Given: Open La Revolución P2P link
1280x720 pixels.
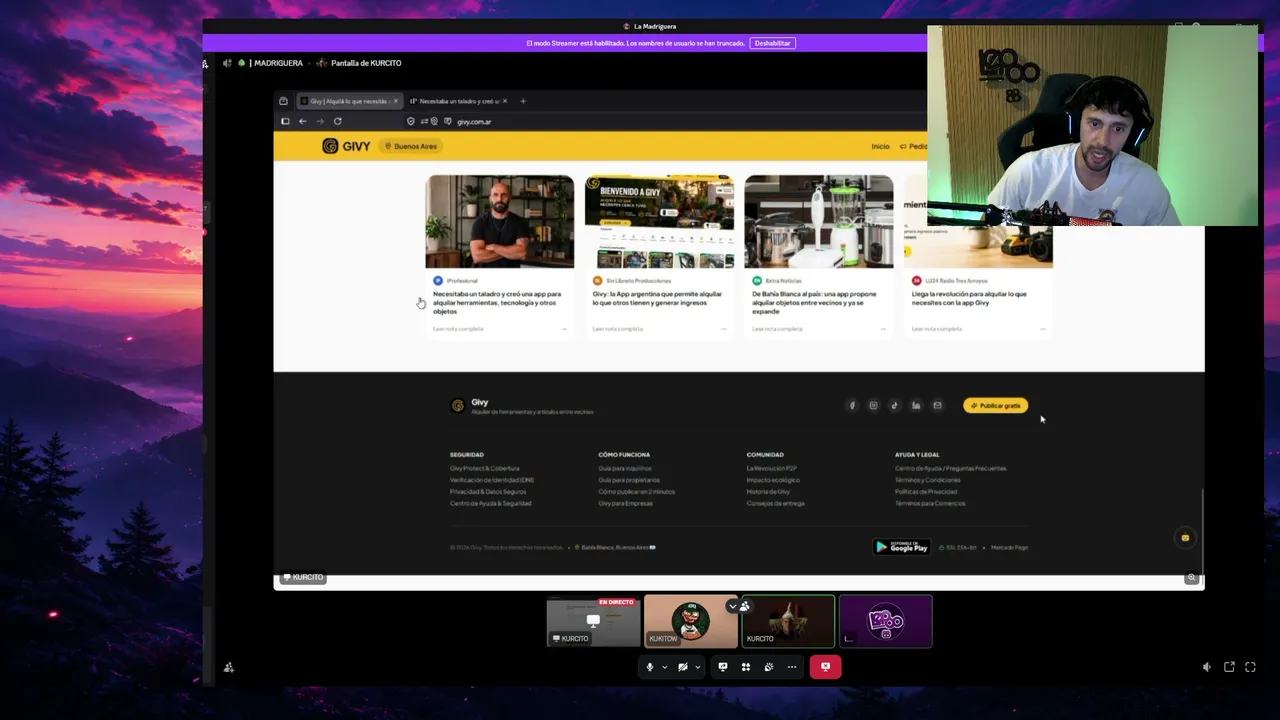Looking at the screenshot, I should (772, 468).
